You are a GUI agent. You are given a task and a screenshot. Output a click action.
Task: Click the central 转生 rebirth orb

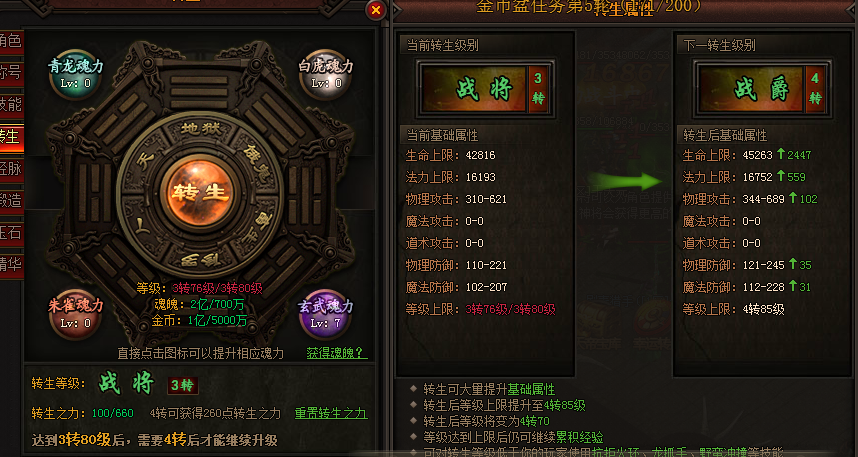coord(200,192)
